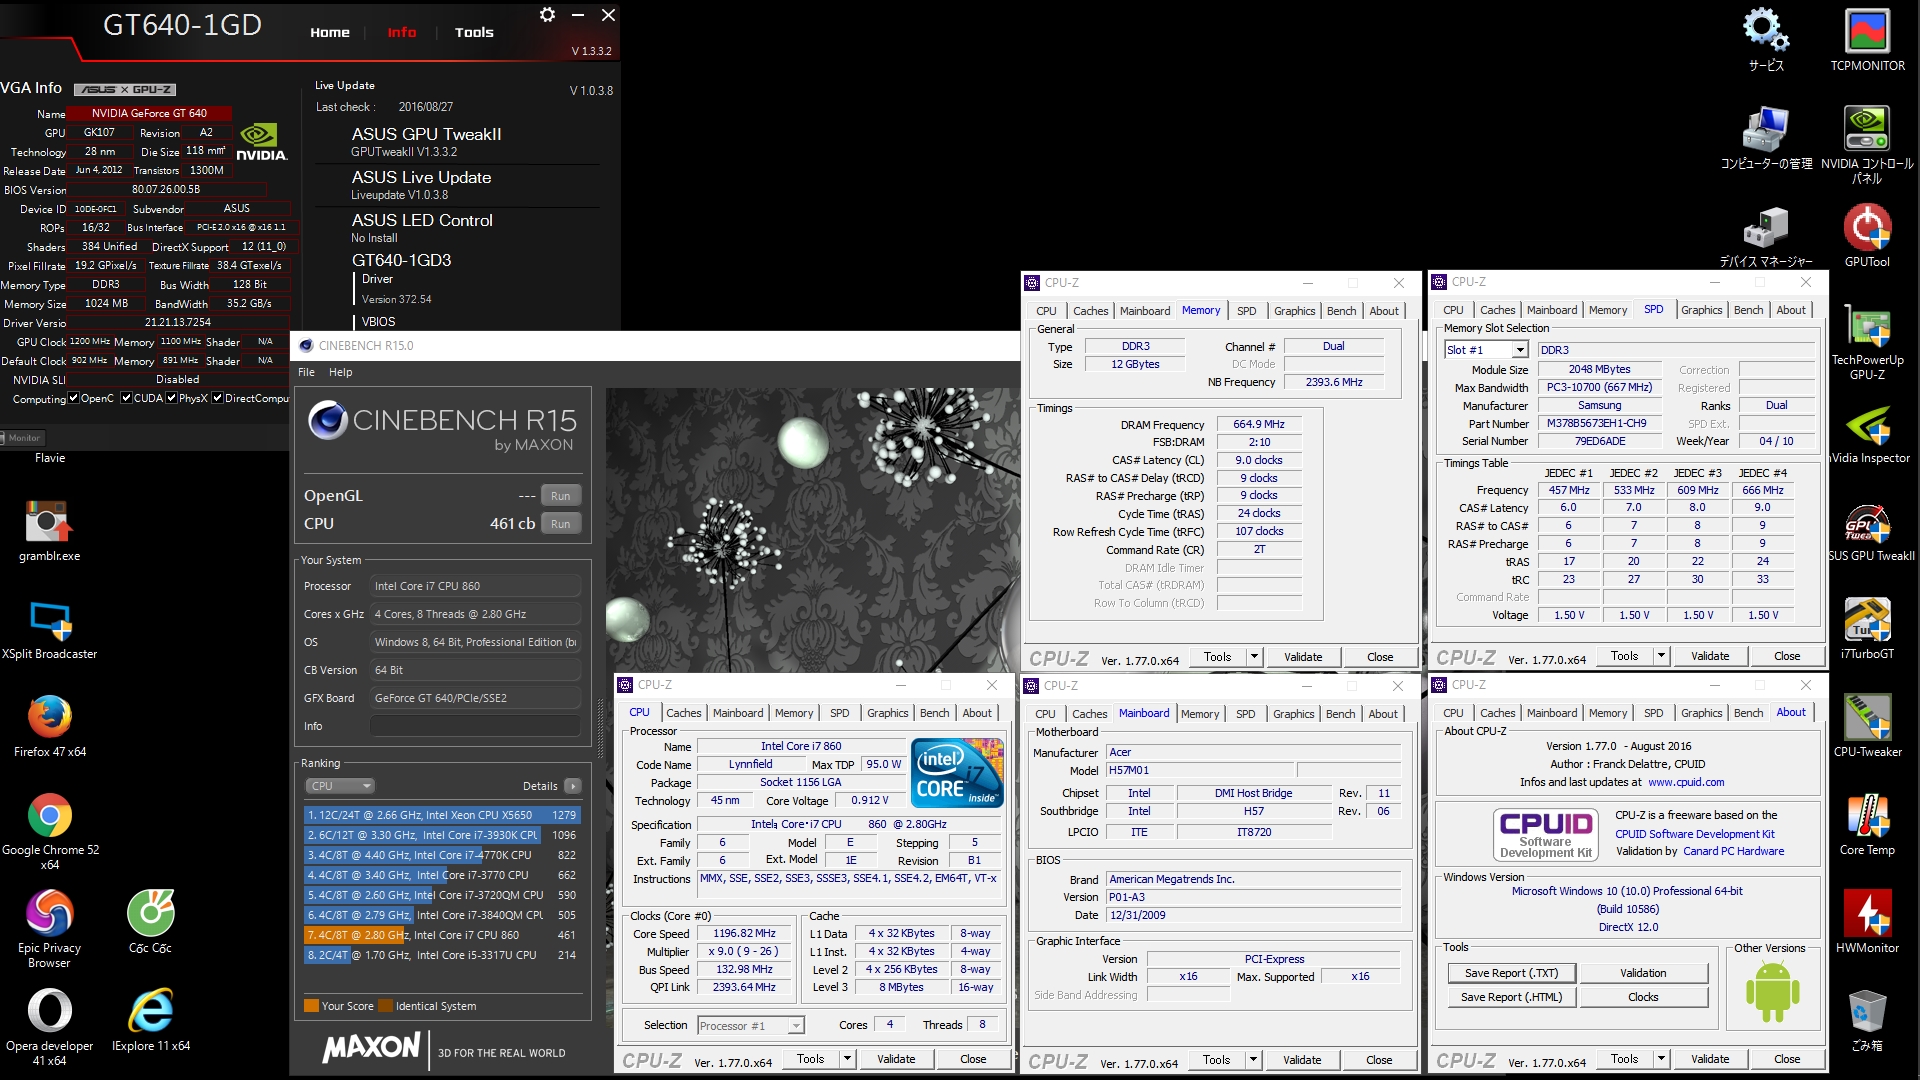Switch to Tools tab in GPU Tweak
This screenshot has width=1920, height=1080.
tap(474, 32)
